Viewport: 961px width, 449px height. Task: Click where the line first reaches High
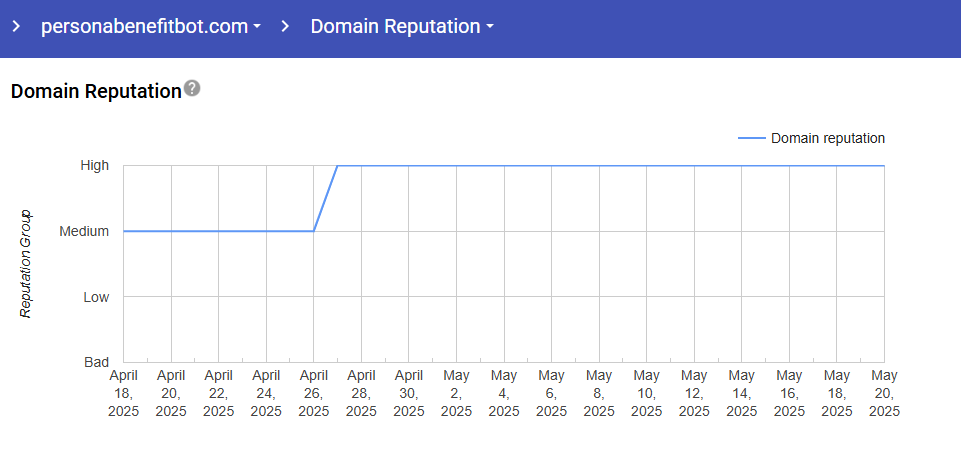pyautogui.click(x=338, y=166)
